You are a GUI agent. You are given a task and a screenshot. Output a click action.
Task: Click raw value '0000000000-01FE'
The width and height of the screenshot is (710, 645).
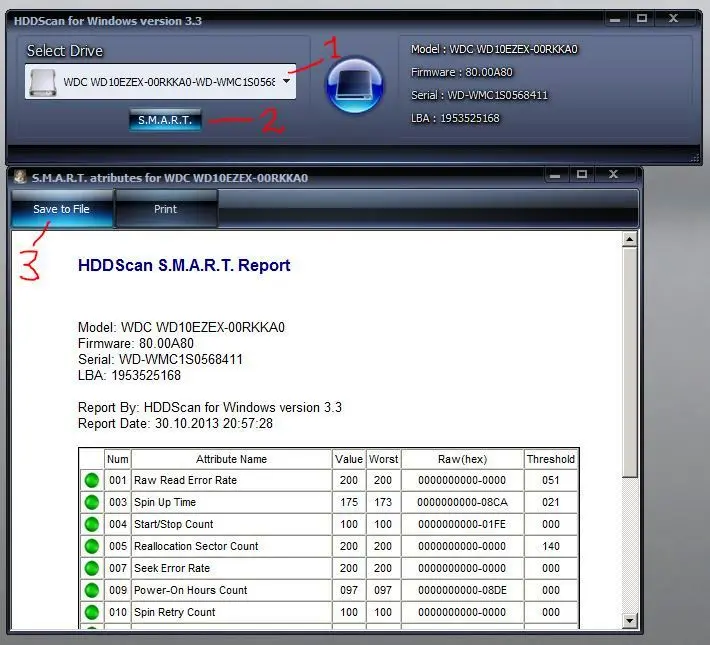(462, 524)
